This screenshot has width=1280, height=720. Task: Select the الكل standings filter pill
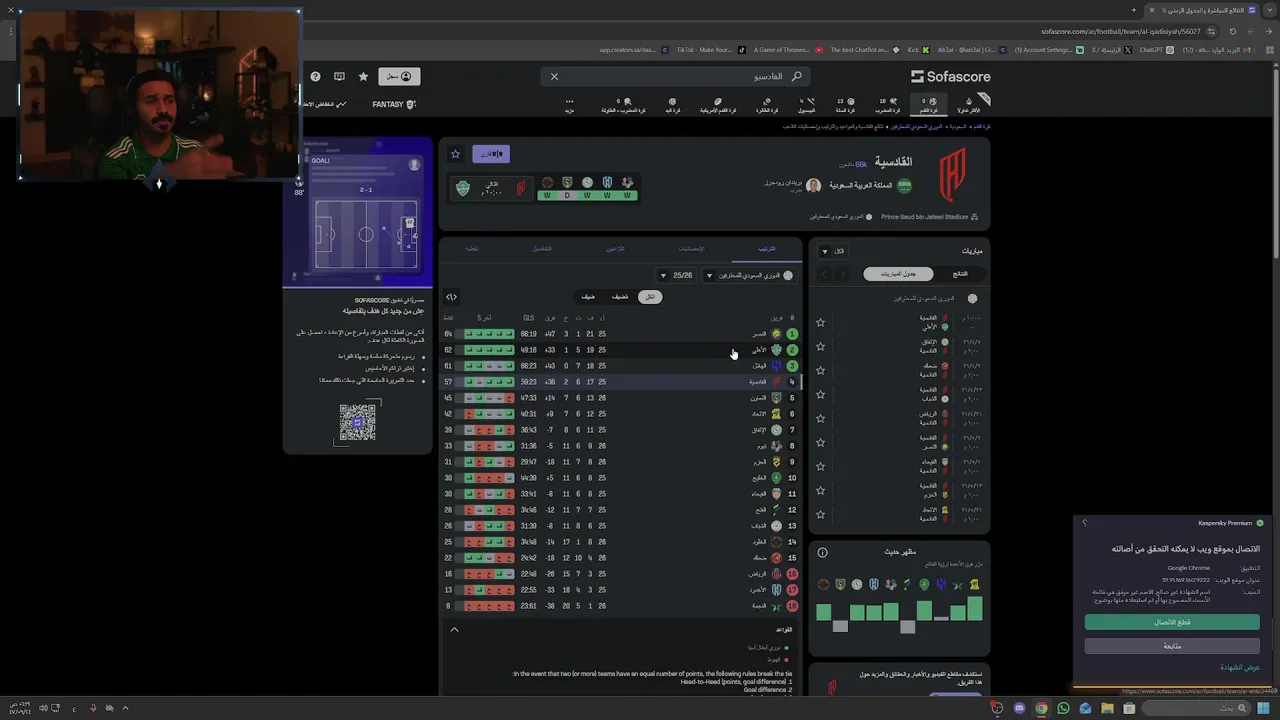[x=650, y=297]
